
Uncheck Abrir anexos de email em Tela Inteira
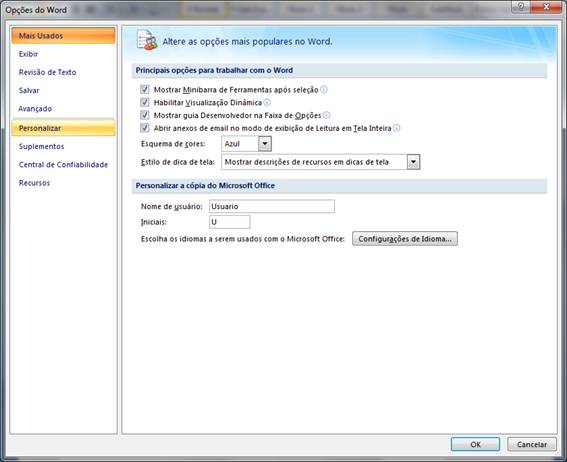click(145, 128)
